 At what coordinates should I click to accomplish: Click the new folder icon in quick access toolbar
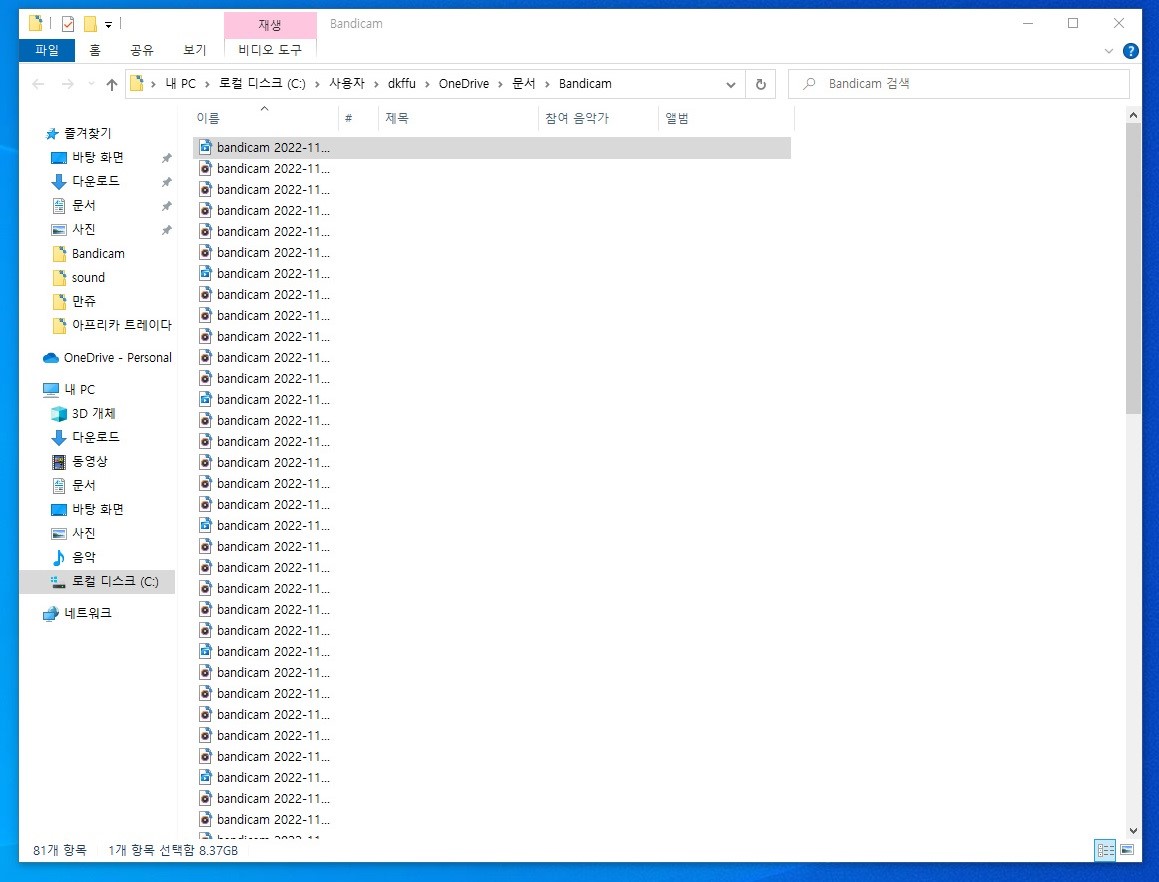point(90,24)
